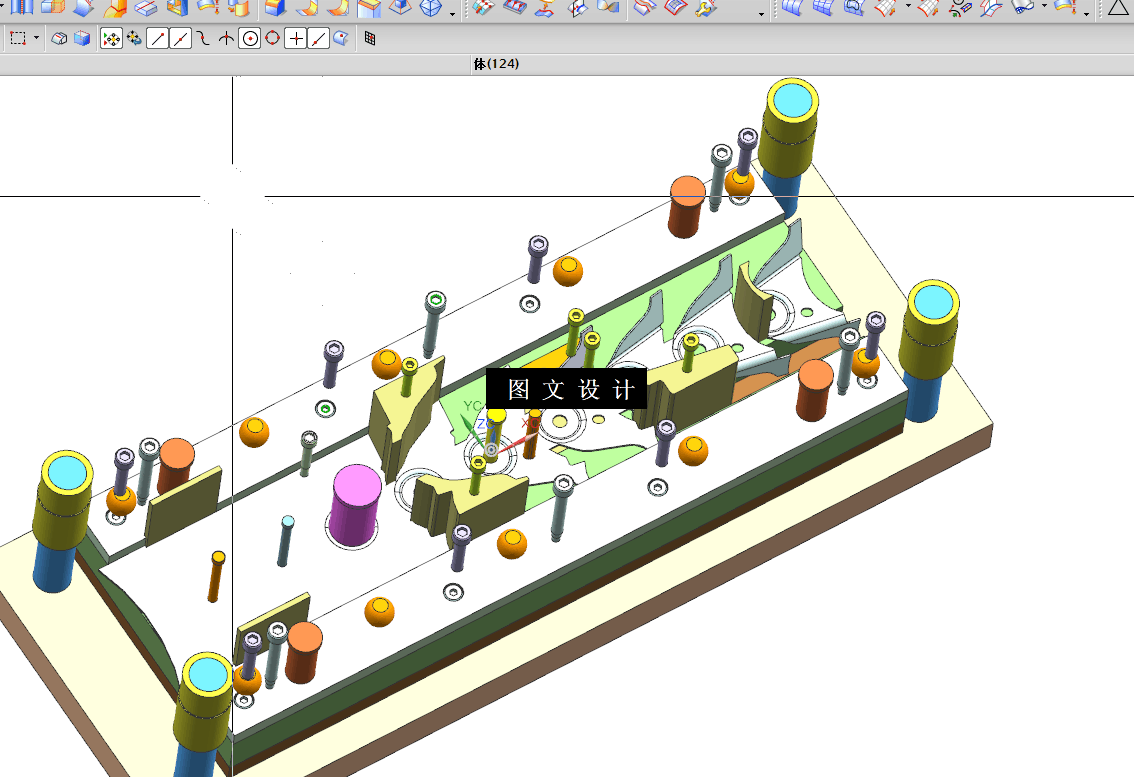1134x777 pixels.
Task: Open overflow arrow right of the wrench icon
Action: click(761, 13)
